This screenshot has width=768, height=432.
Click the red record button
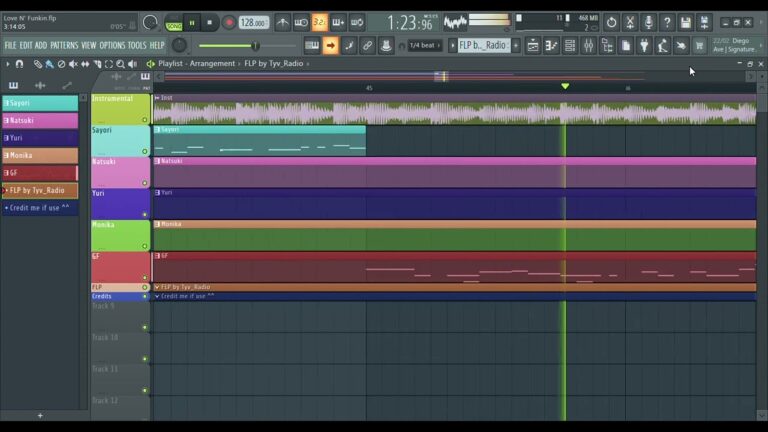pos(228,23)
